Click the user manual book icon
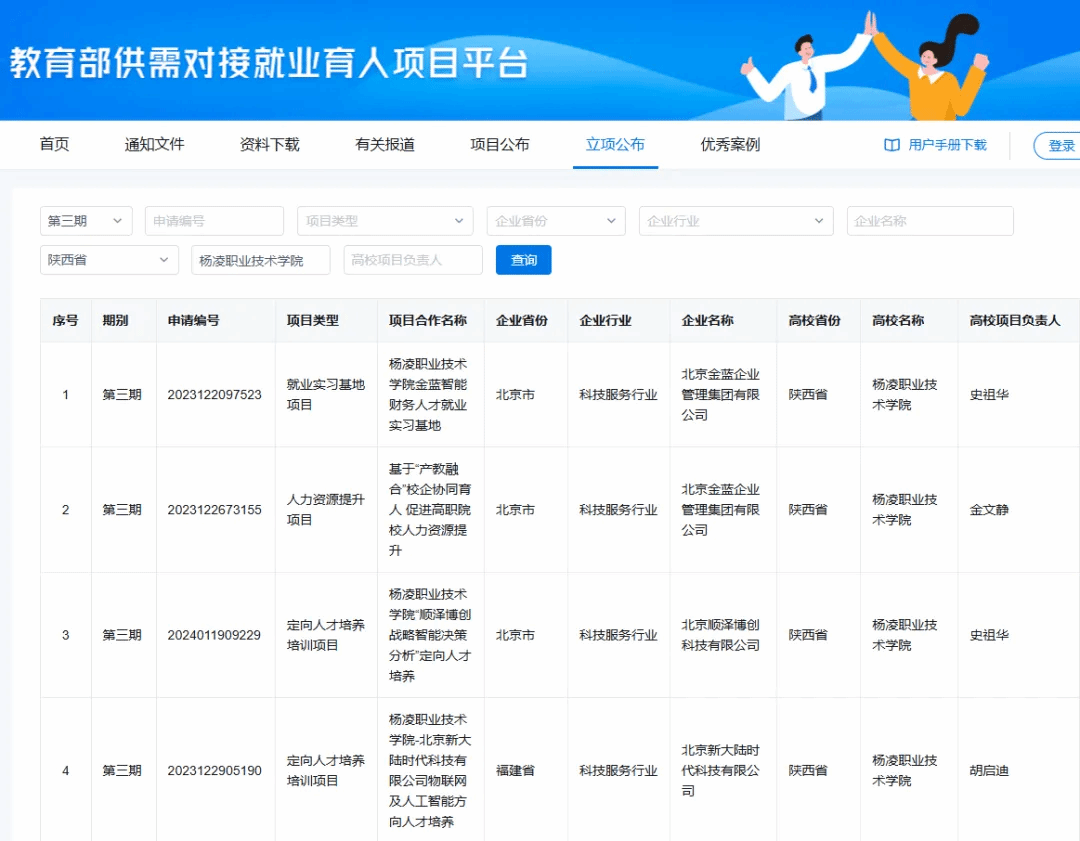This screenshot has width=1080, height=841. 892,146
